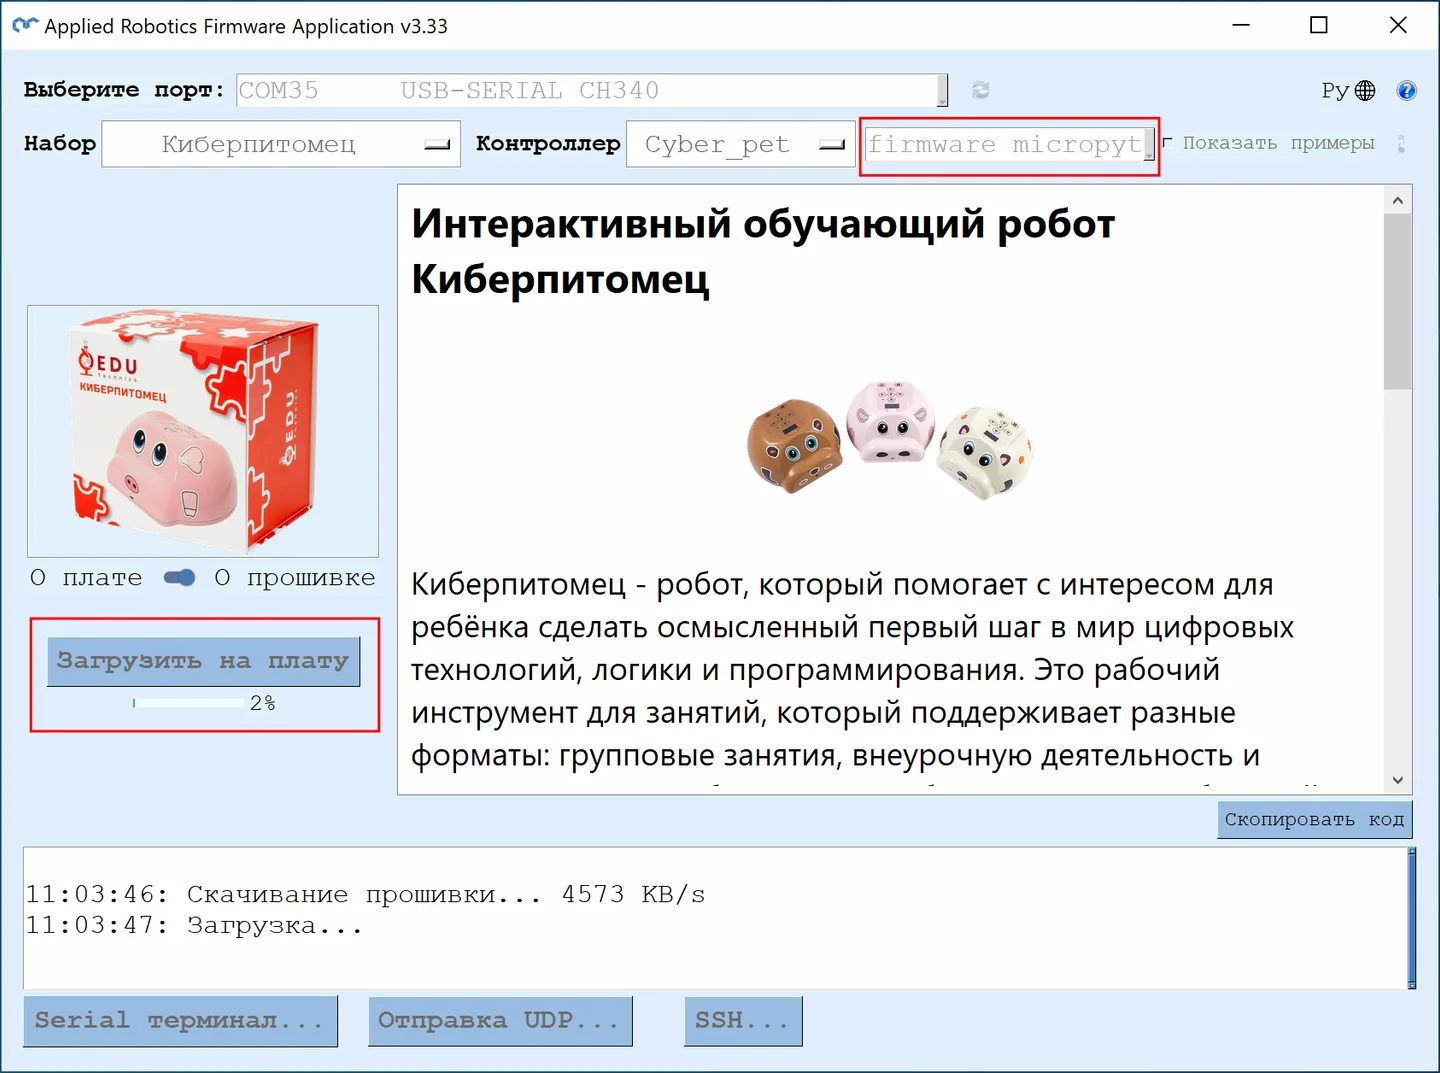Click the 'Набор' label
Screen dimensions: 1440x1073
tap(60, 143)
